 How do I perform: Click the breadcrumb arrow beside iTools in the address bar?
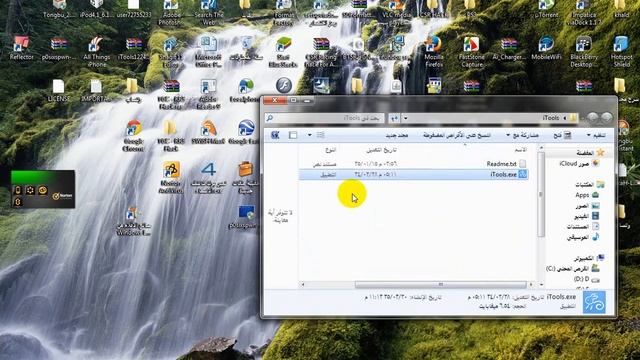click(x=565, y=118)
